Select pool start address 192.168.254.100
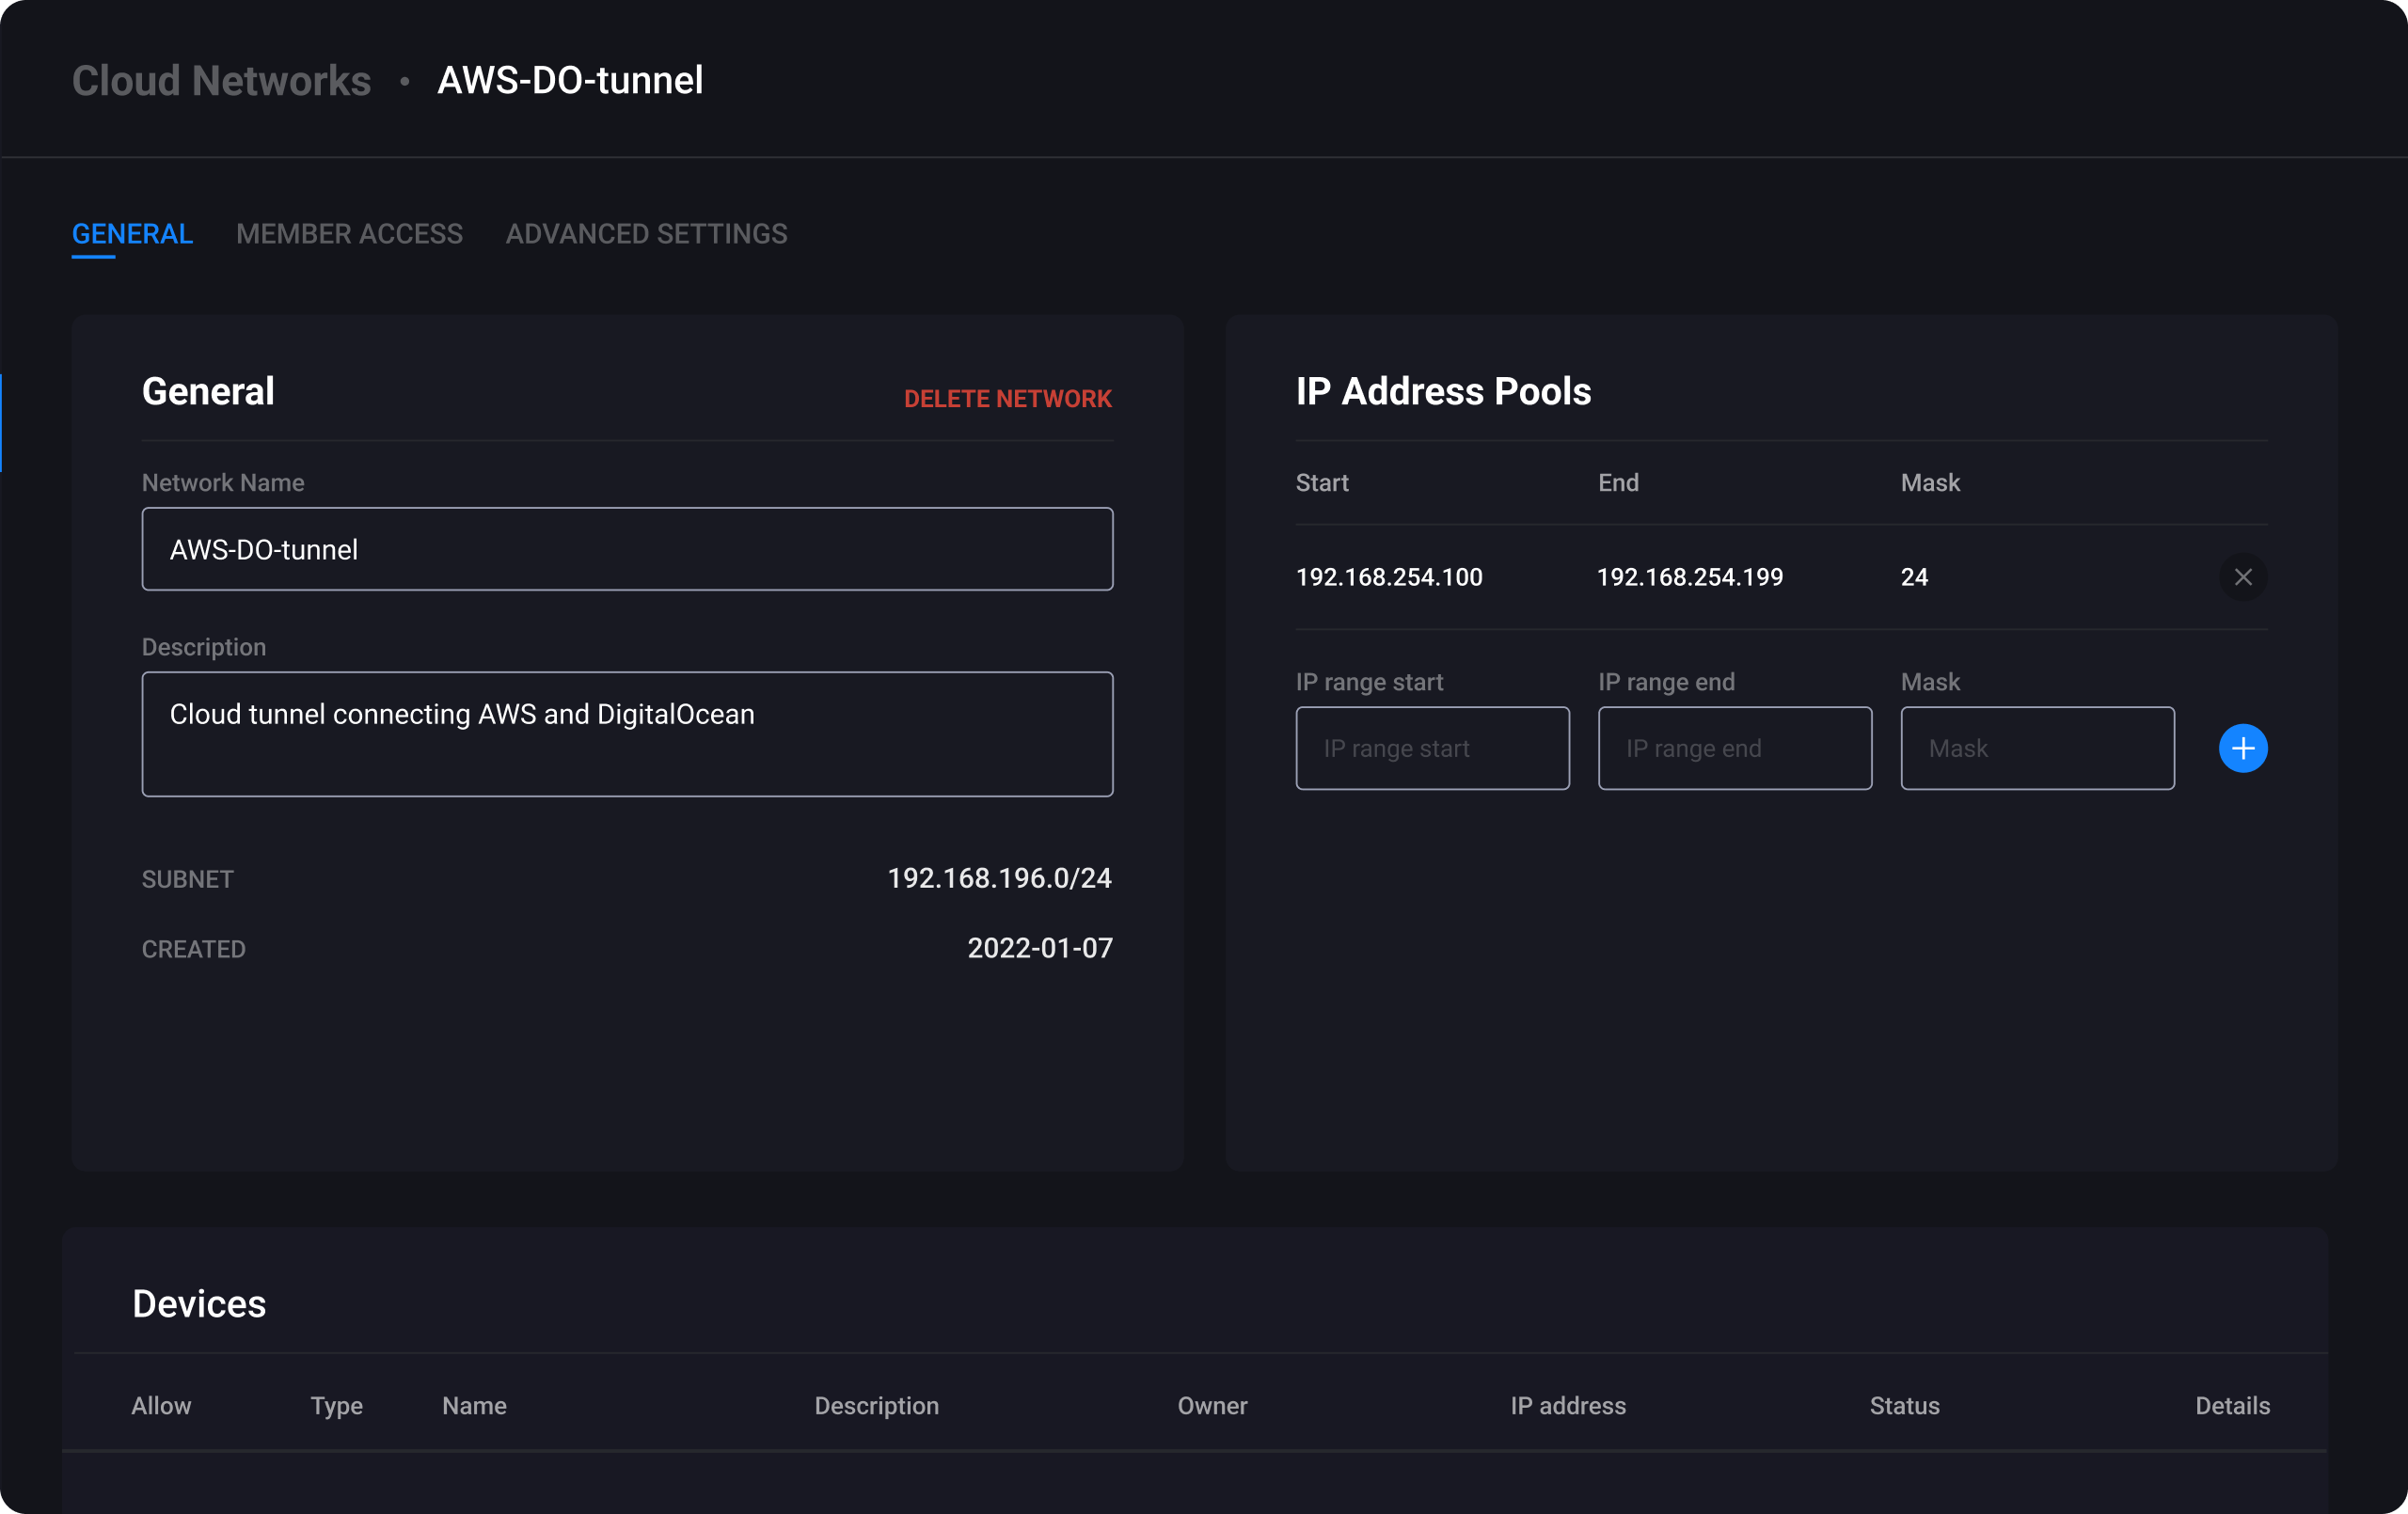The height and width of the screenshot is (1514, 2408). pos(1389,577)
